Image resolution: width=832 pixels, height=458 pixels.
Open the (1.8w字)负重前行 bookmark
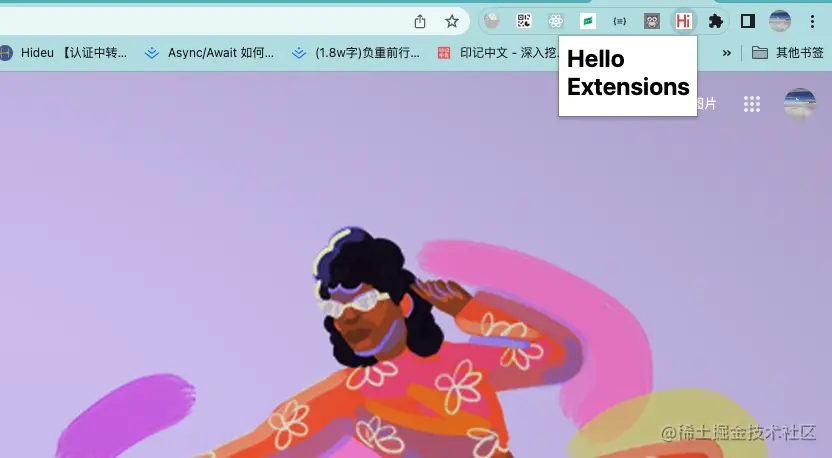tap(356, 53)
